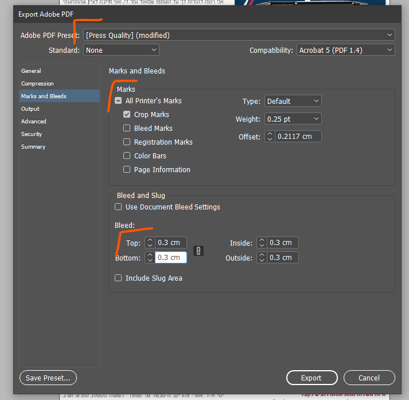409x400 pixels.
Task: Click the Top bleed value field
Action: 171,242
